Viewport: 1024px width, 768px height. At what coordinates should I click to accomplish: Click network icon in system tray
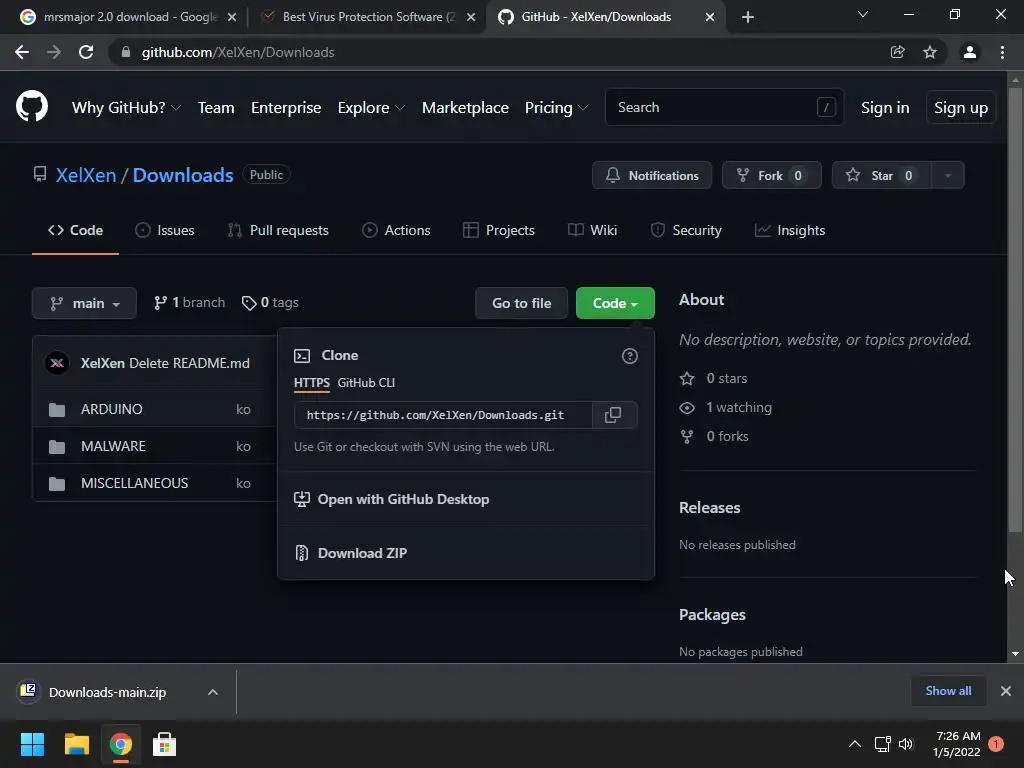point(882,744)
